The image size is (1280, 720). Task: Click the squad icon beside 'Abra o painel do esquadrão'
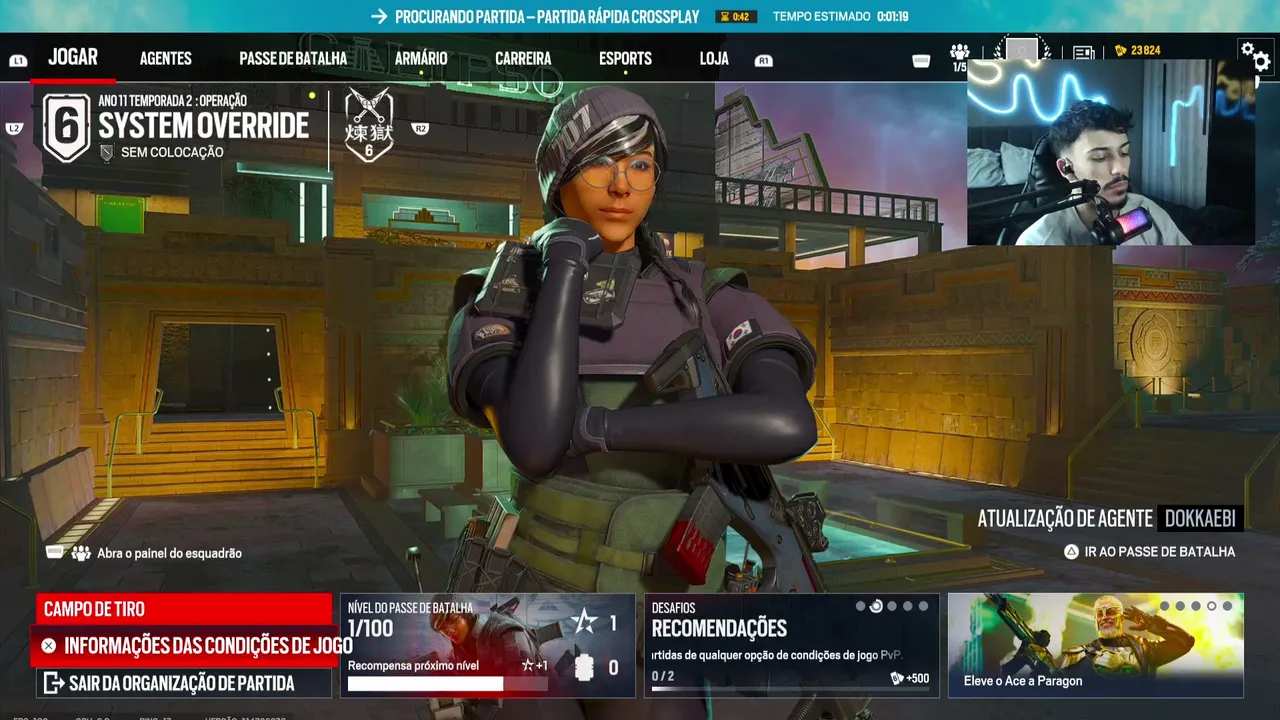pyautogui.click(x=81, y=553)
